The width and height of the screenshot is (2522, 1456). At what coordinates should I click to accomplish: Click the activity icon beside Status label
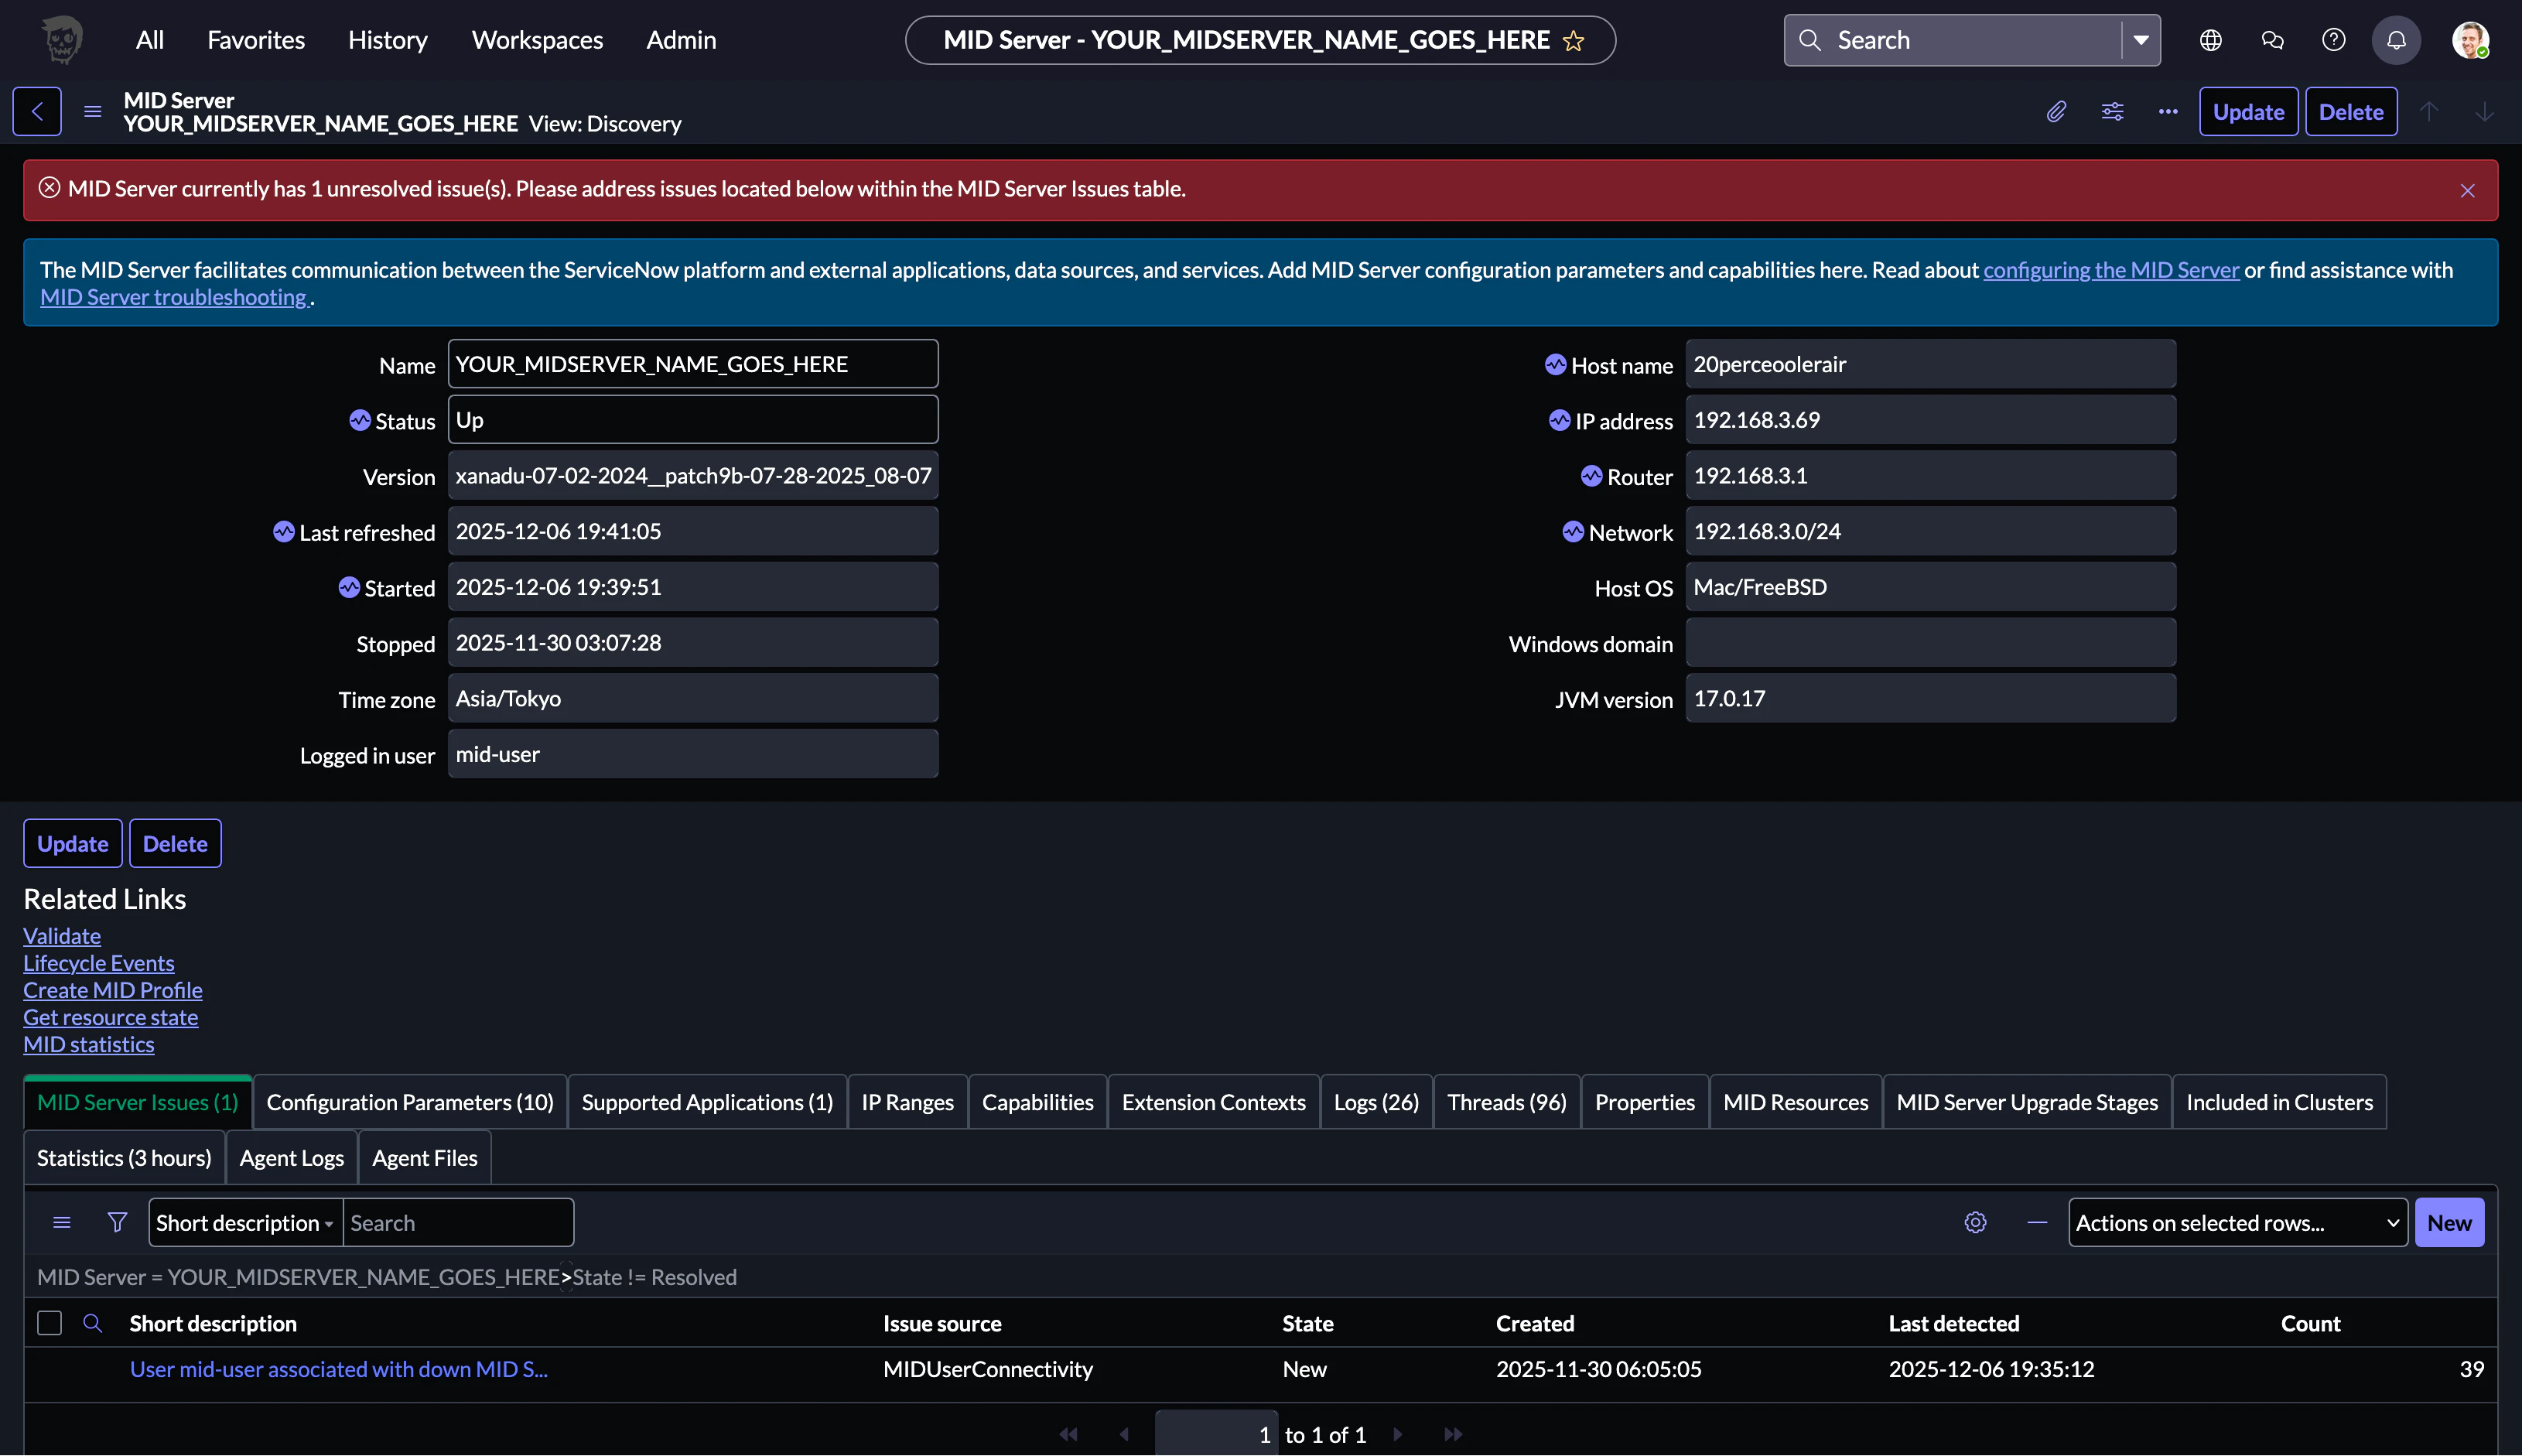pos(360,420)
